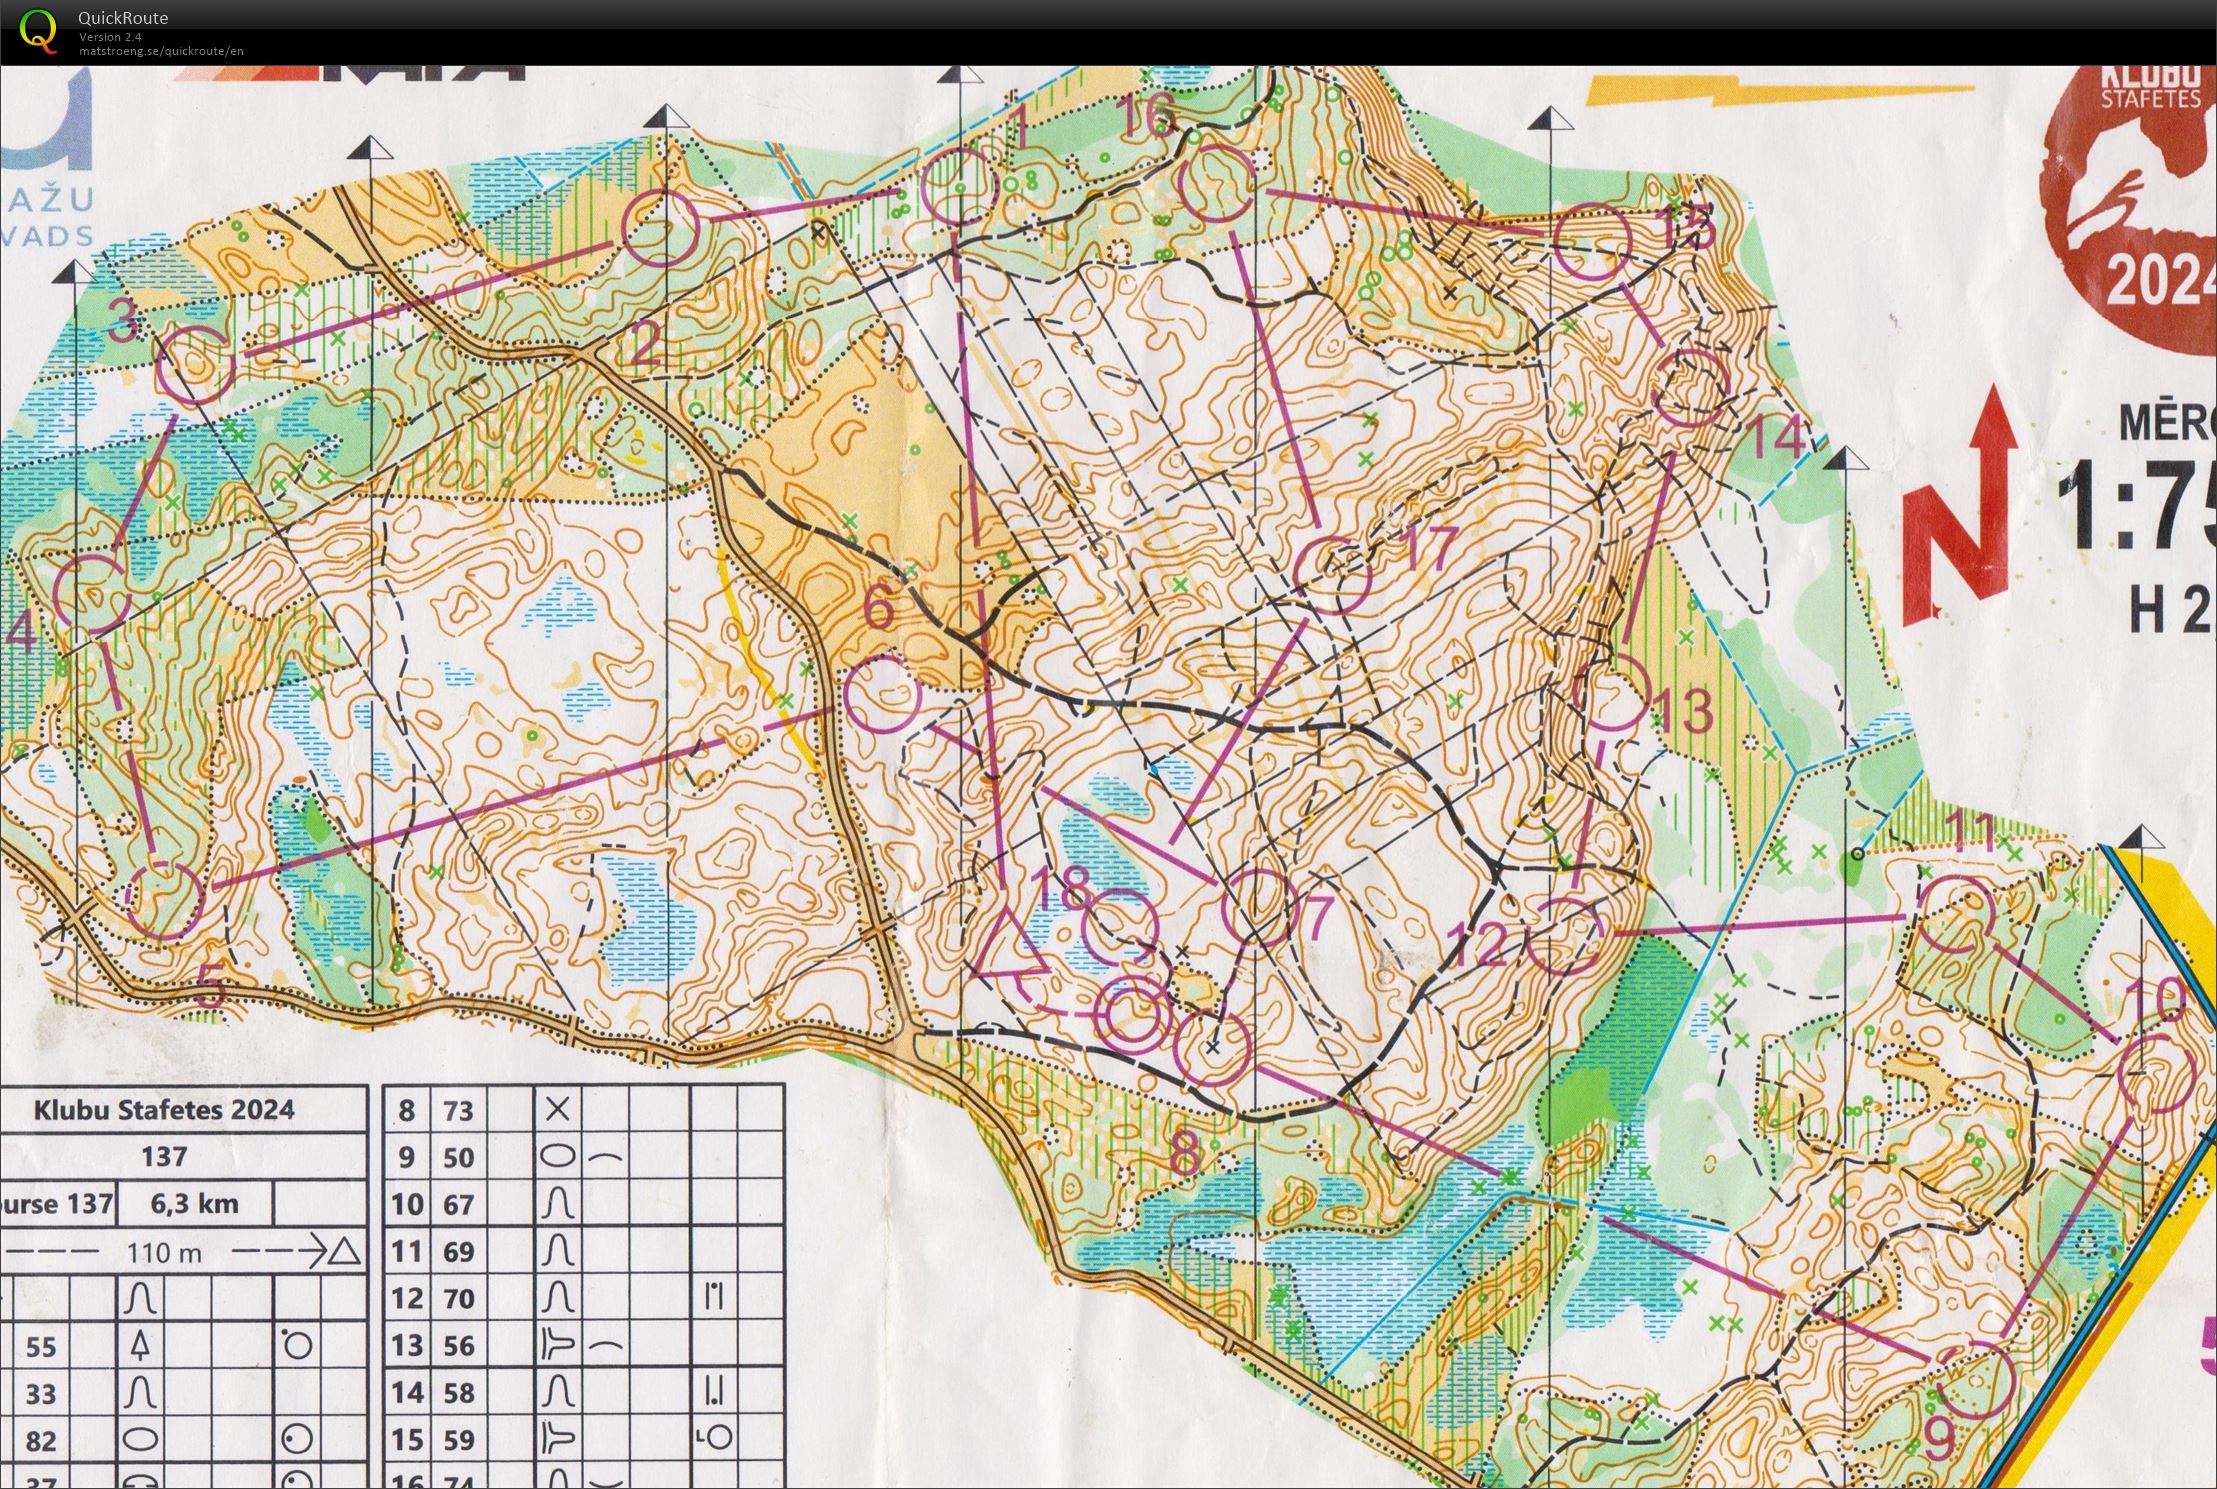Click control circle 16 marker
Screen dimensions: 2217x1489
point(1216,182)
